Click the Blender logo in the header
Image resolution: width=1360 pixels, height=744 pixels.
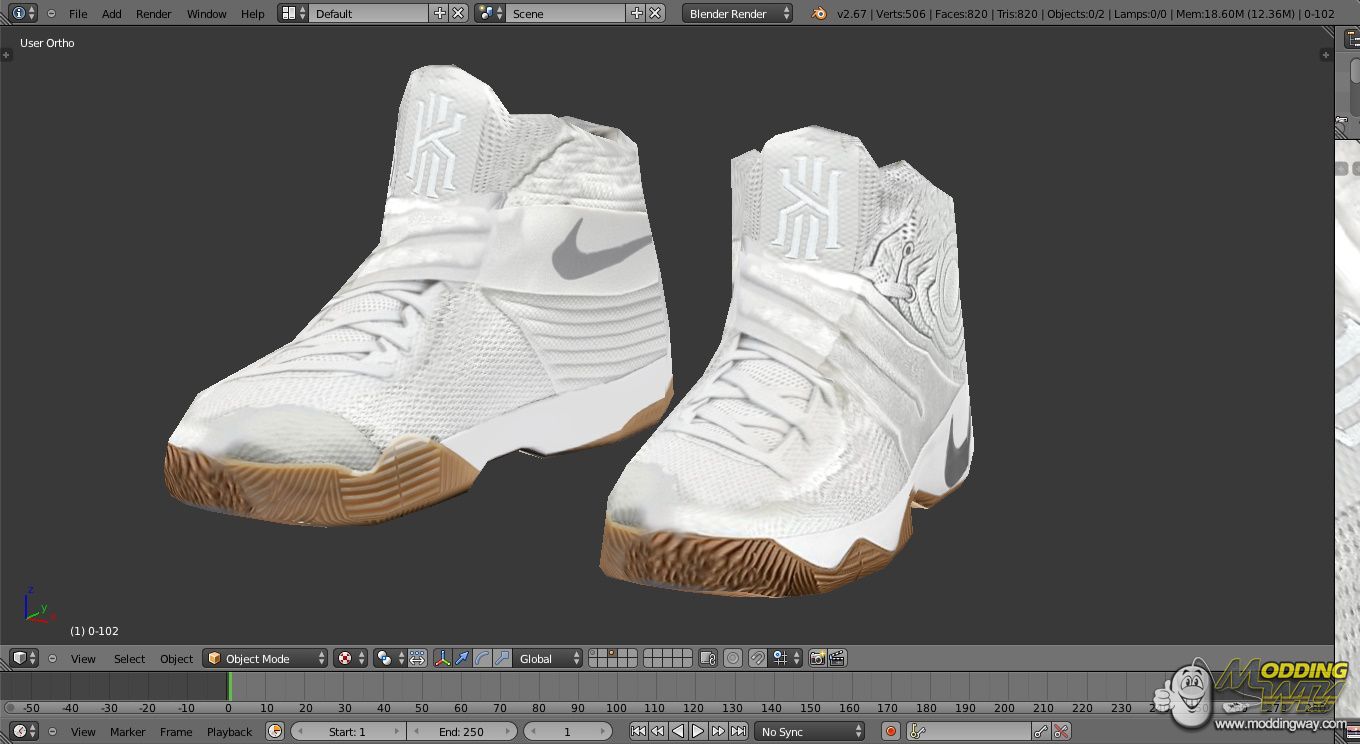point(820,13)
